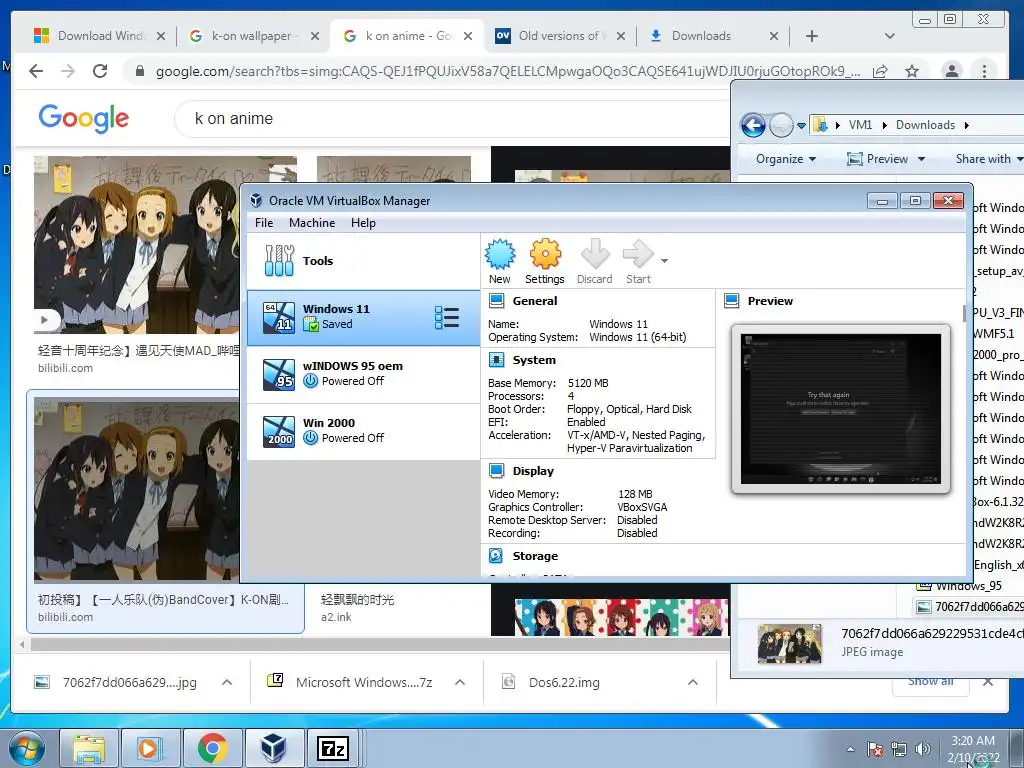Open a new Chrome tab
Viewport: 1024px width, 768px height.
[x=812, y=36]
